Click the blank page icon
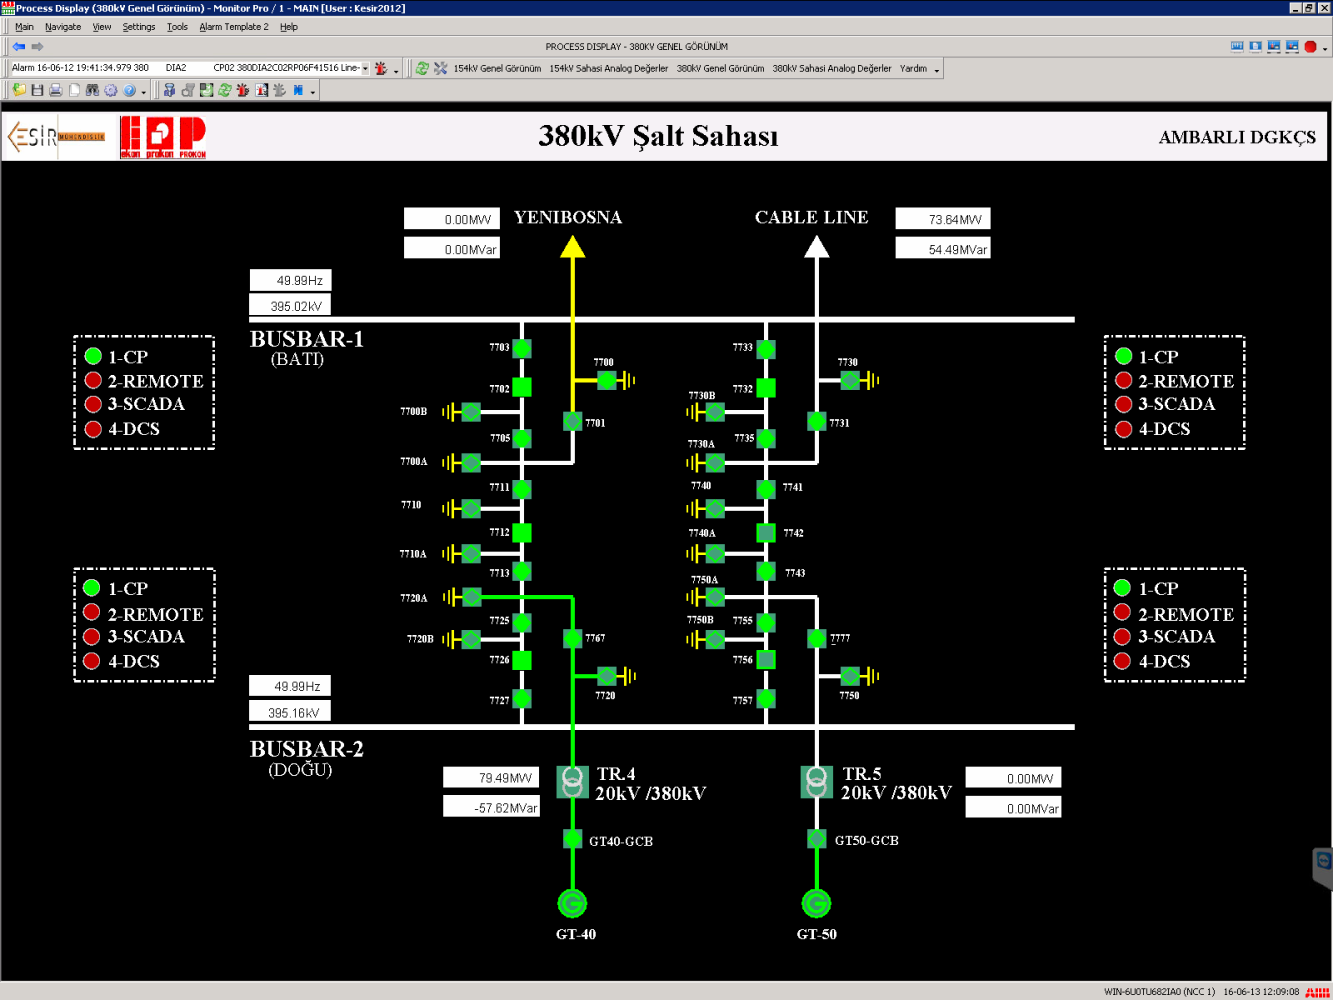Image resolution: width=1333 pixels, height=1000 pixels. pyautogui.click(x=74, y=90)
